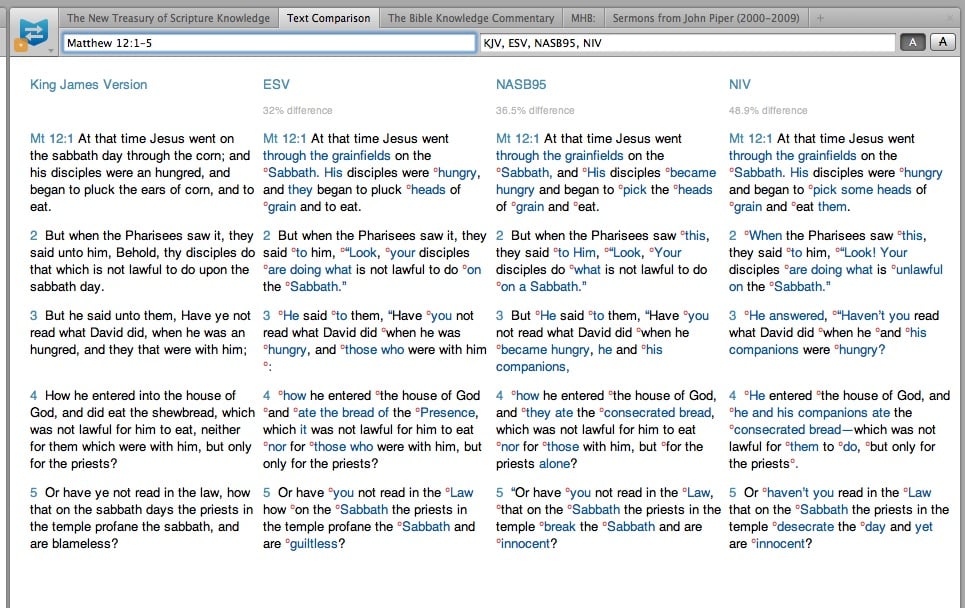Click 'desecrate' in NIV verse 5
Viewport: 965px width, 608px height.
point(806,526)
